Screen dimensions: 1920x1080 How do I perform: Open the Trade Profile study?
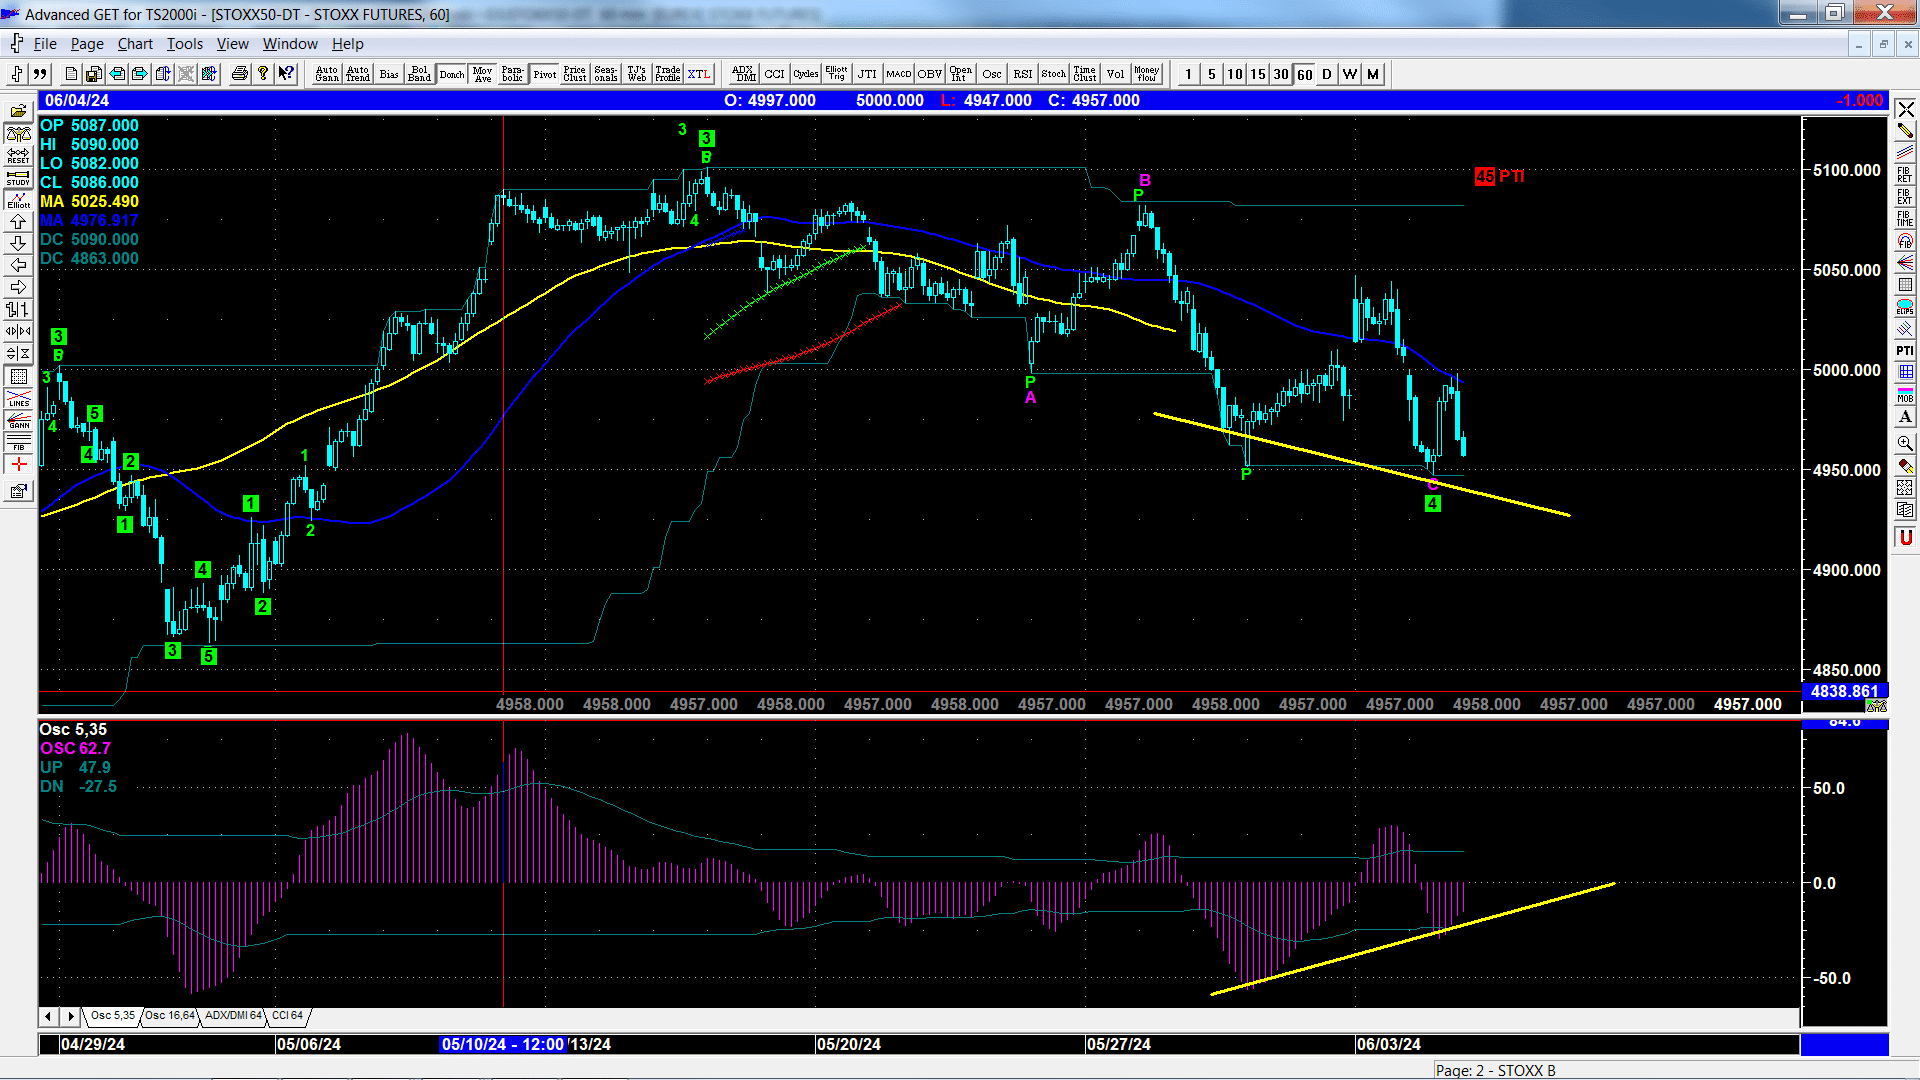coord(668,74)
